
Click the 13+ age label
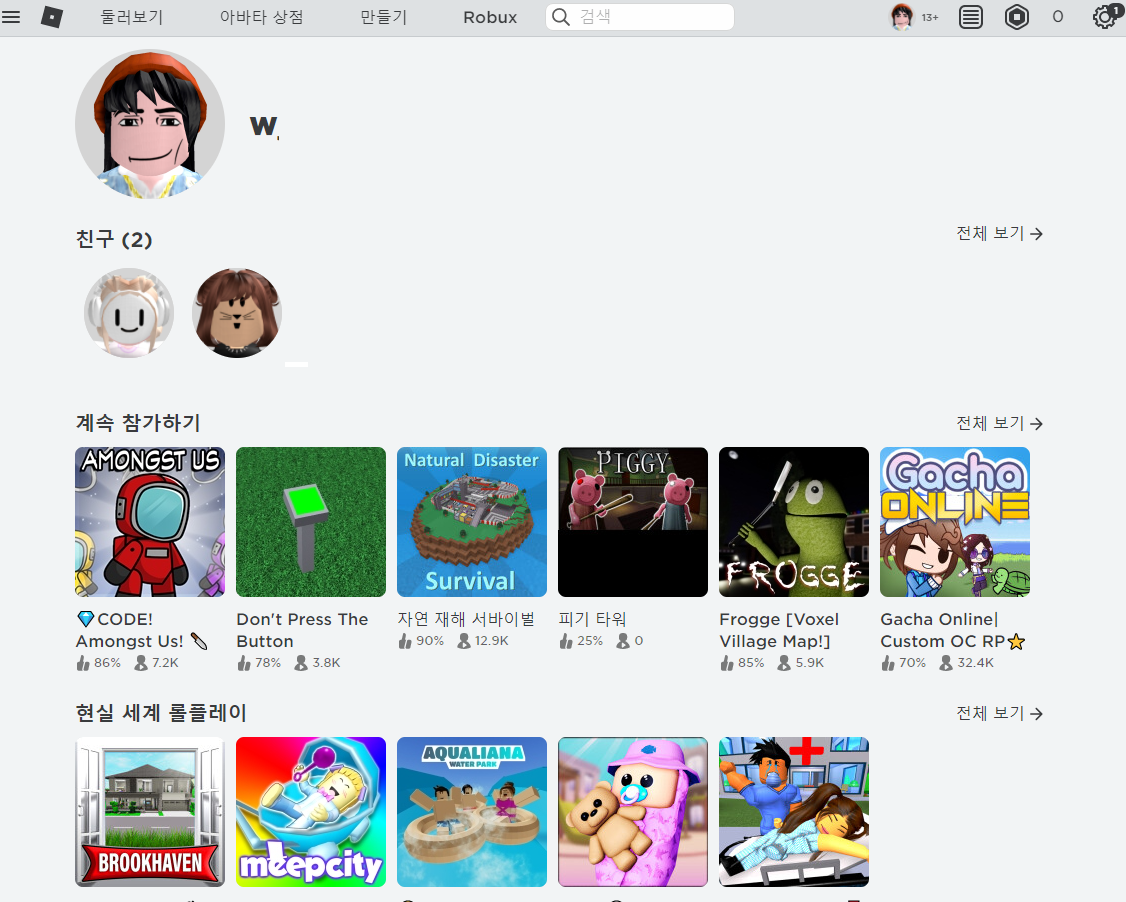pos(930,17)
